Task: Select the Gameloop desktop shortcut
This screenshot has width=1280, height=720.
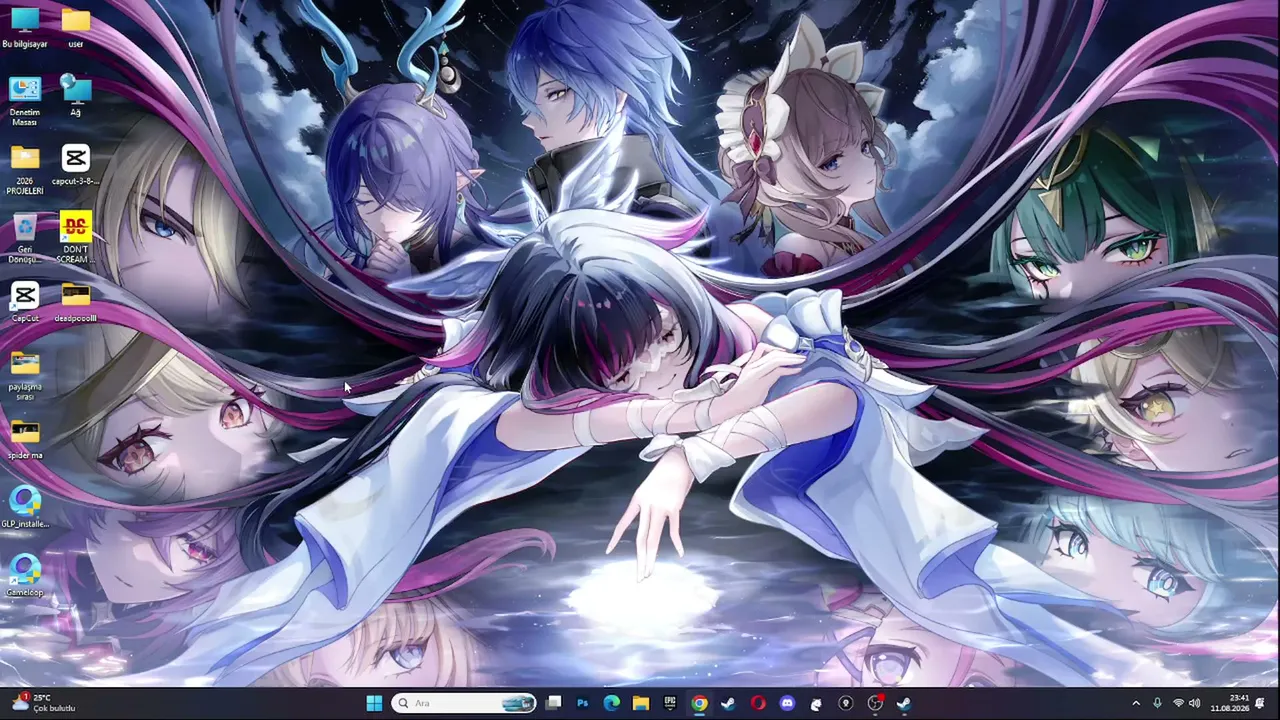Action: pyautogui.click(x=25, y=577)
